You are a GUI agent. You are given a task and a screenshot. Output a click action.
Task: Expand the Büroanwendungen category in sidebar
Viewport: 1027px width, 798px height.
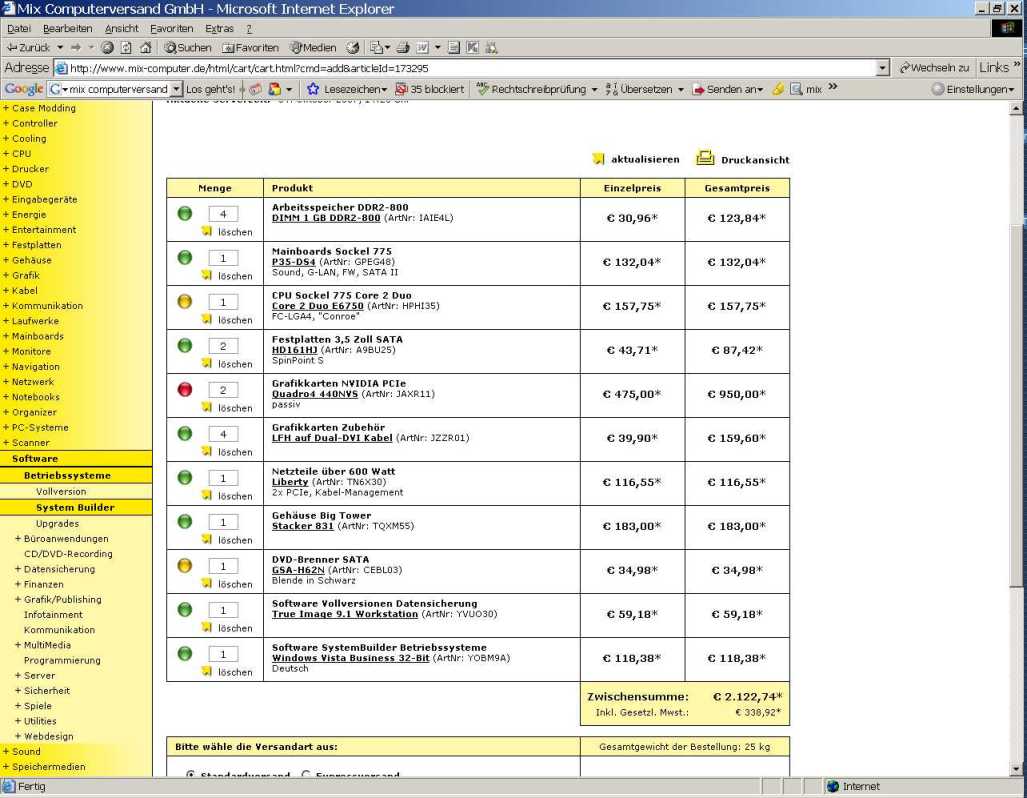point(18,538)
